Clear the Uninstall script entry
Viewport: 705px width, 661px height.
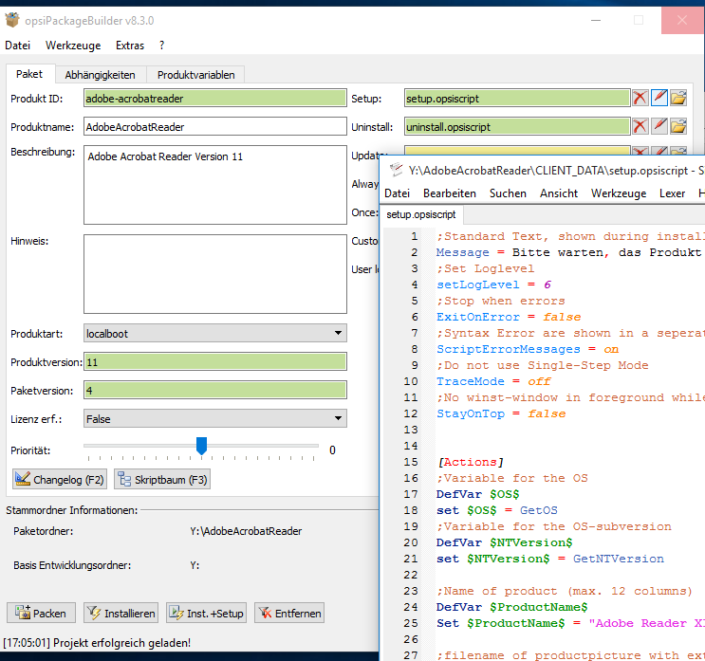(x=640, y=126)
